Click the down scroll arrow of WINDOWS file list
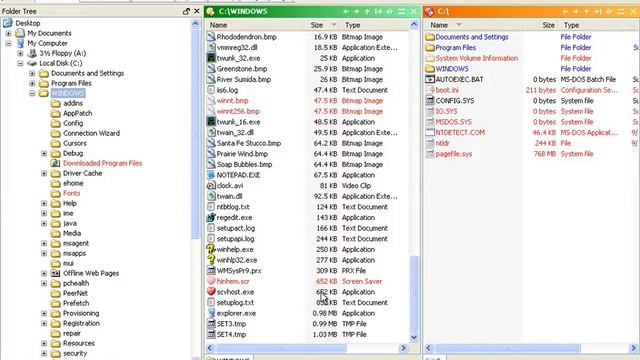 (414, 337)
